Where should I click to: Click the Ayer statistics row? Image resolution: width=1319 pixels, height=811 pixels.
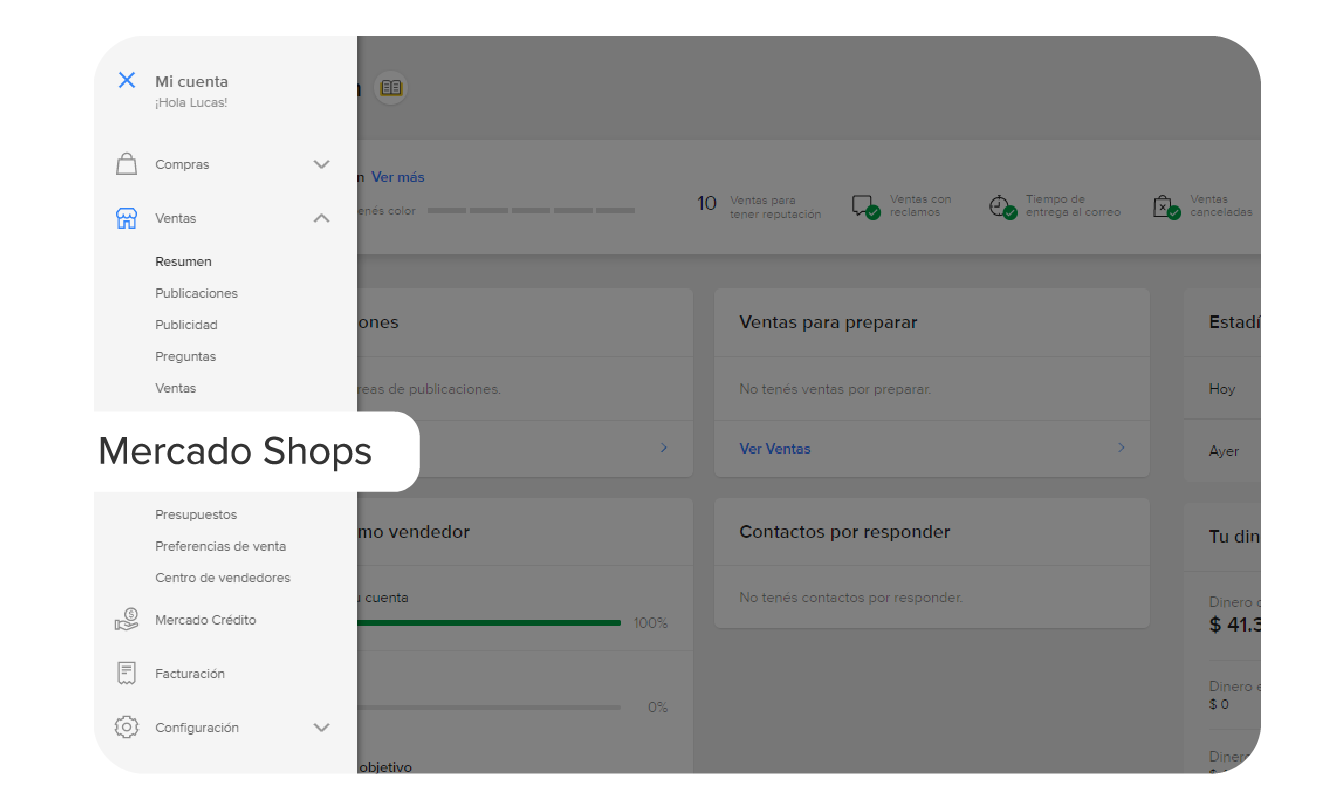1222,451
